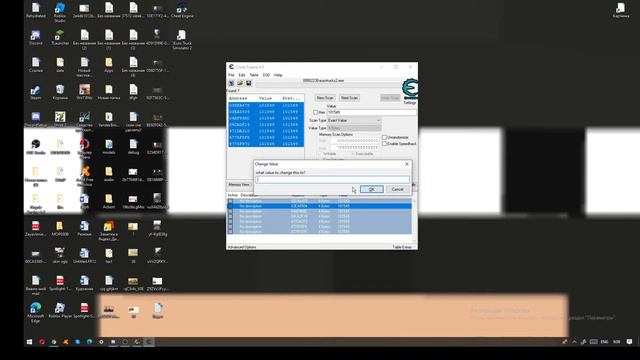The image size is (640, 360).
Task: Open the Avast Free Antivirus desktop shortcut
Action: click(84, 176)
